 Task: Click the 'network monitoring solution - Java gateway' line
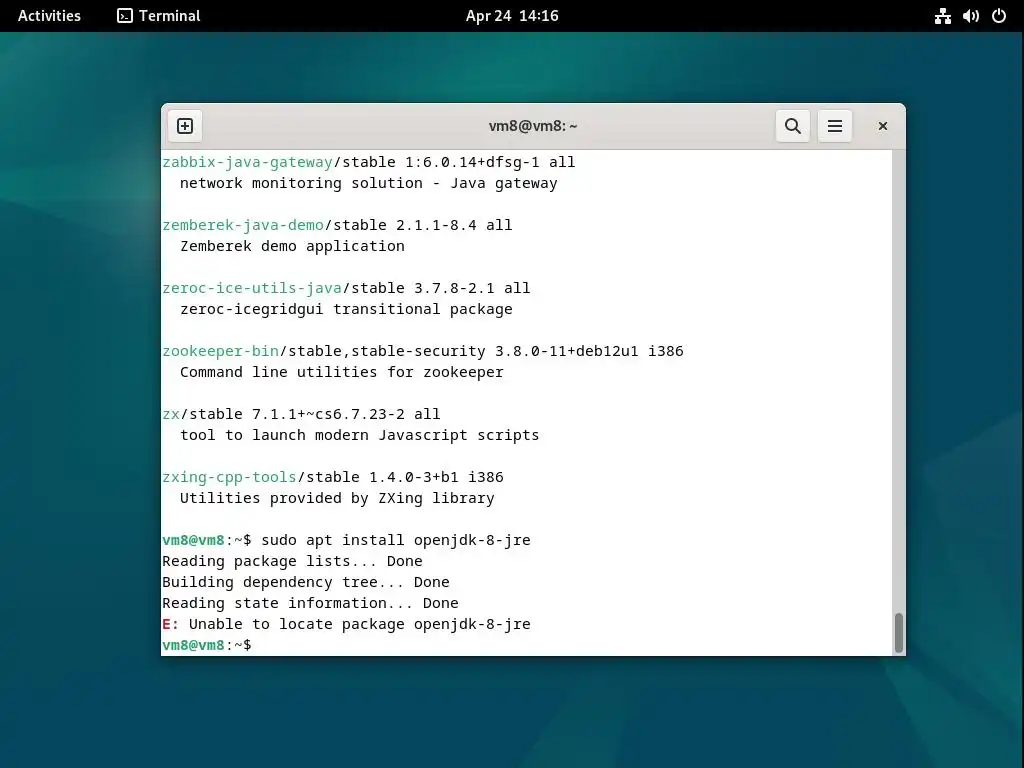[x=369, y=184]
